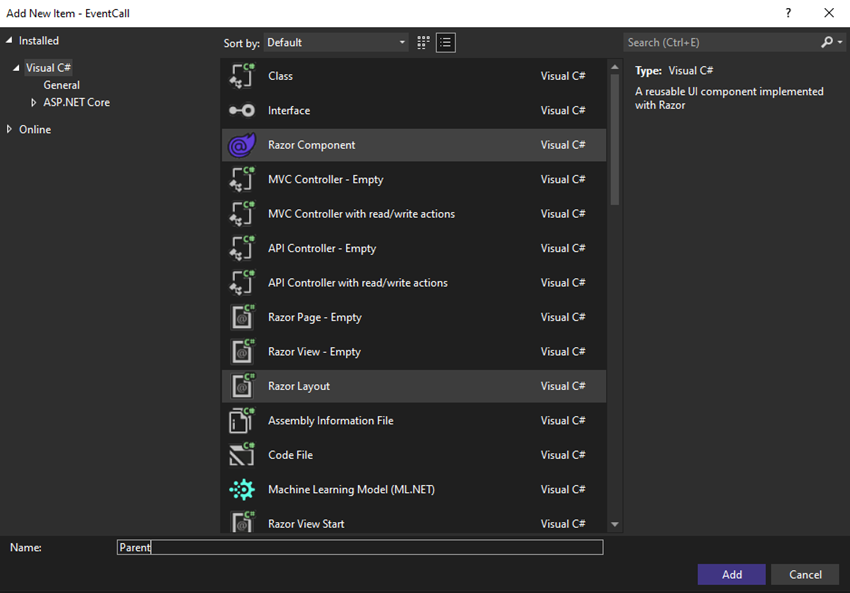850x593 pixels.
Task: Click the template list vertical scrollbar
Action: click(x=614, y=140)
